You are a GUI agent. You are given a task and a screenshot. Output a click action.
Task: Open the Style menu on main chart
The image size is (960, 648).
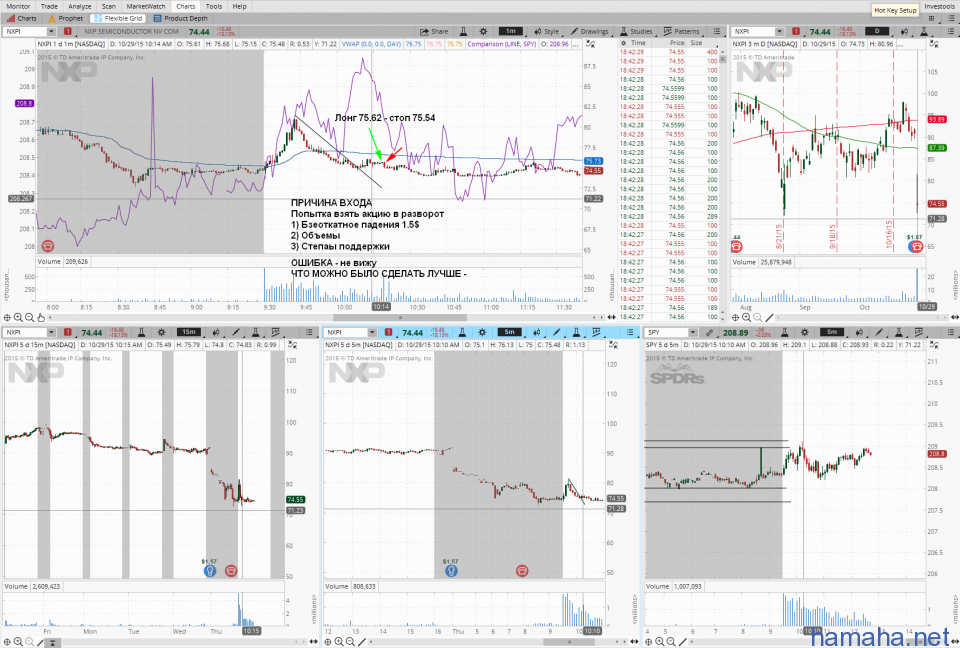click(547, 31)
